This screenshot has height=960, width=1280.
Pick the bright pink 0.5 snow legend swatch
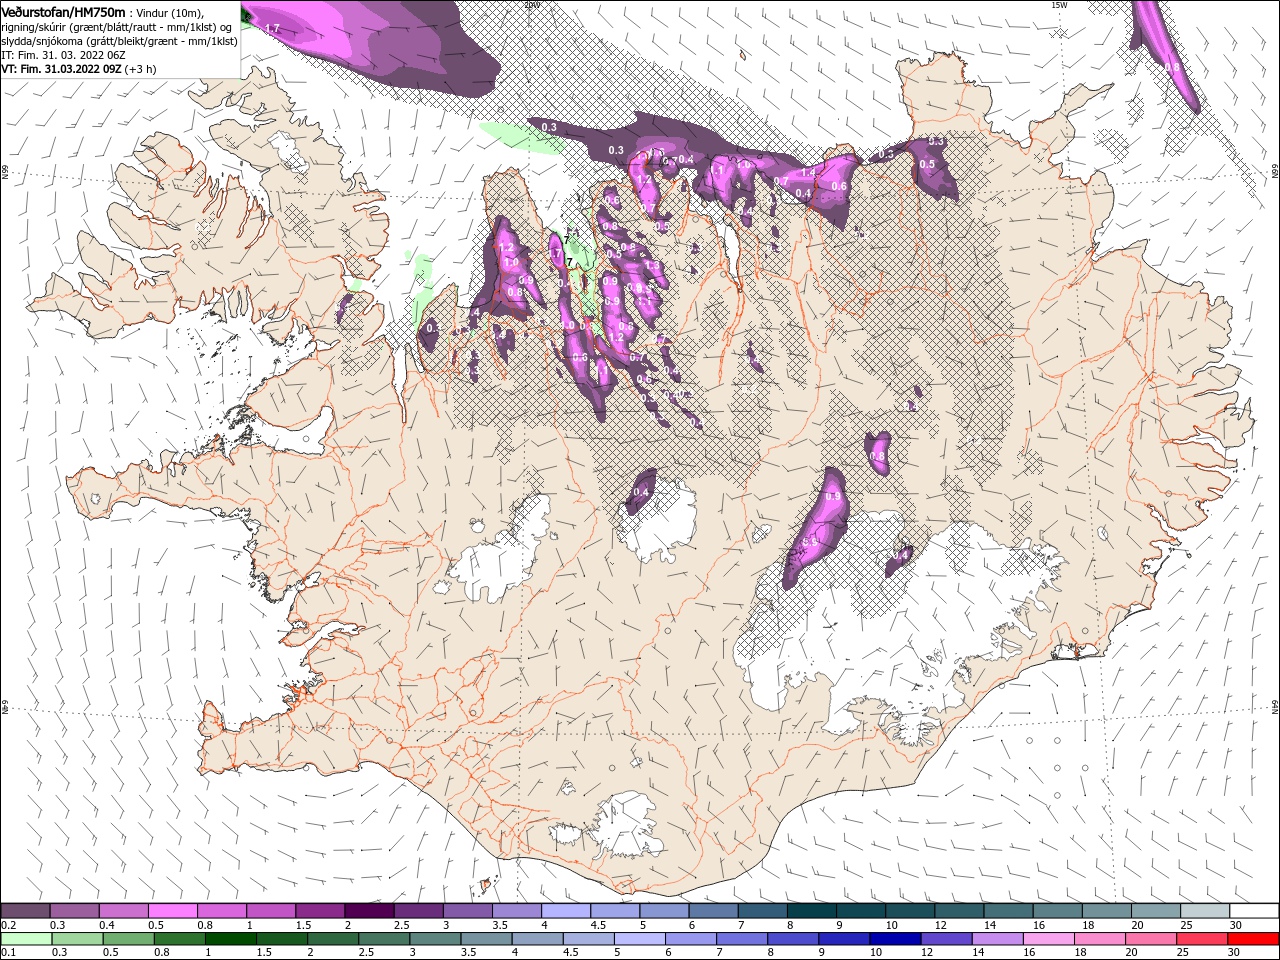coord(172,911)
